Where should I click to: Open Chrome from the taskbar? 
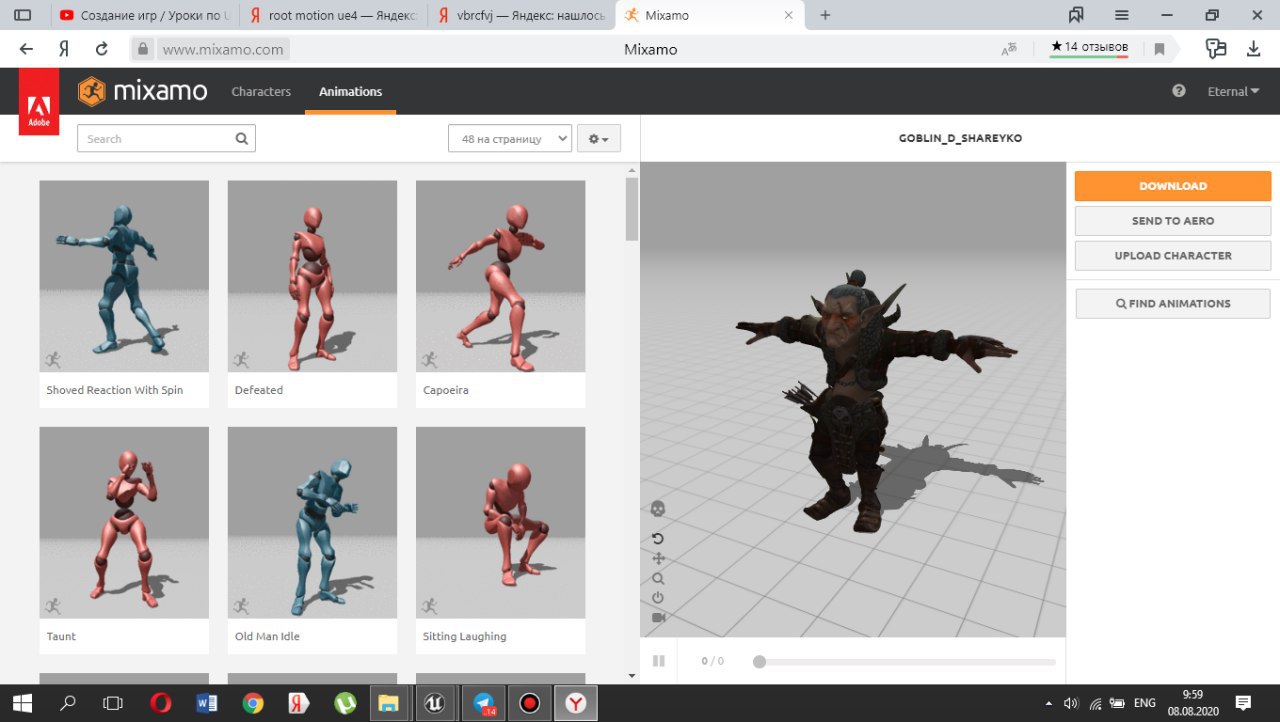tap(253, 703)
